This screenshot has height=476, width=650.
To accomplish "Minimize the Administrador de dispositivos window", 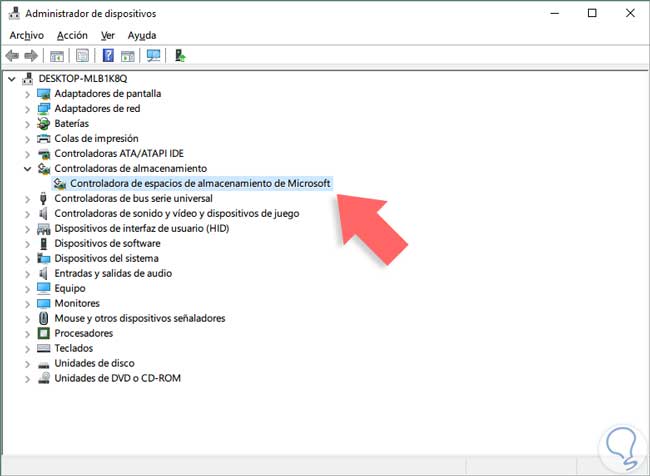I will (x=555, y=13).
